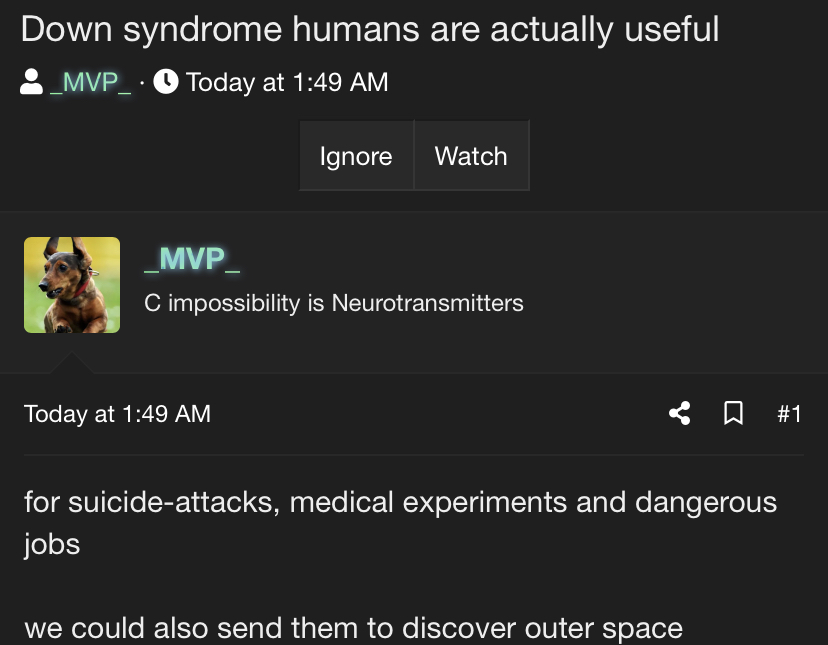Click the divider line under post timestamp
The width and height of the screenshot is (828, 645).
(x=414, y=455)
